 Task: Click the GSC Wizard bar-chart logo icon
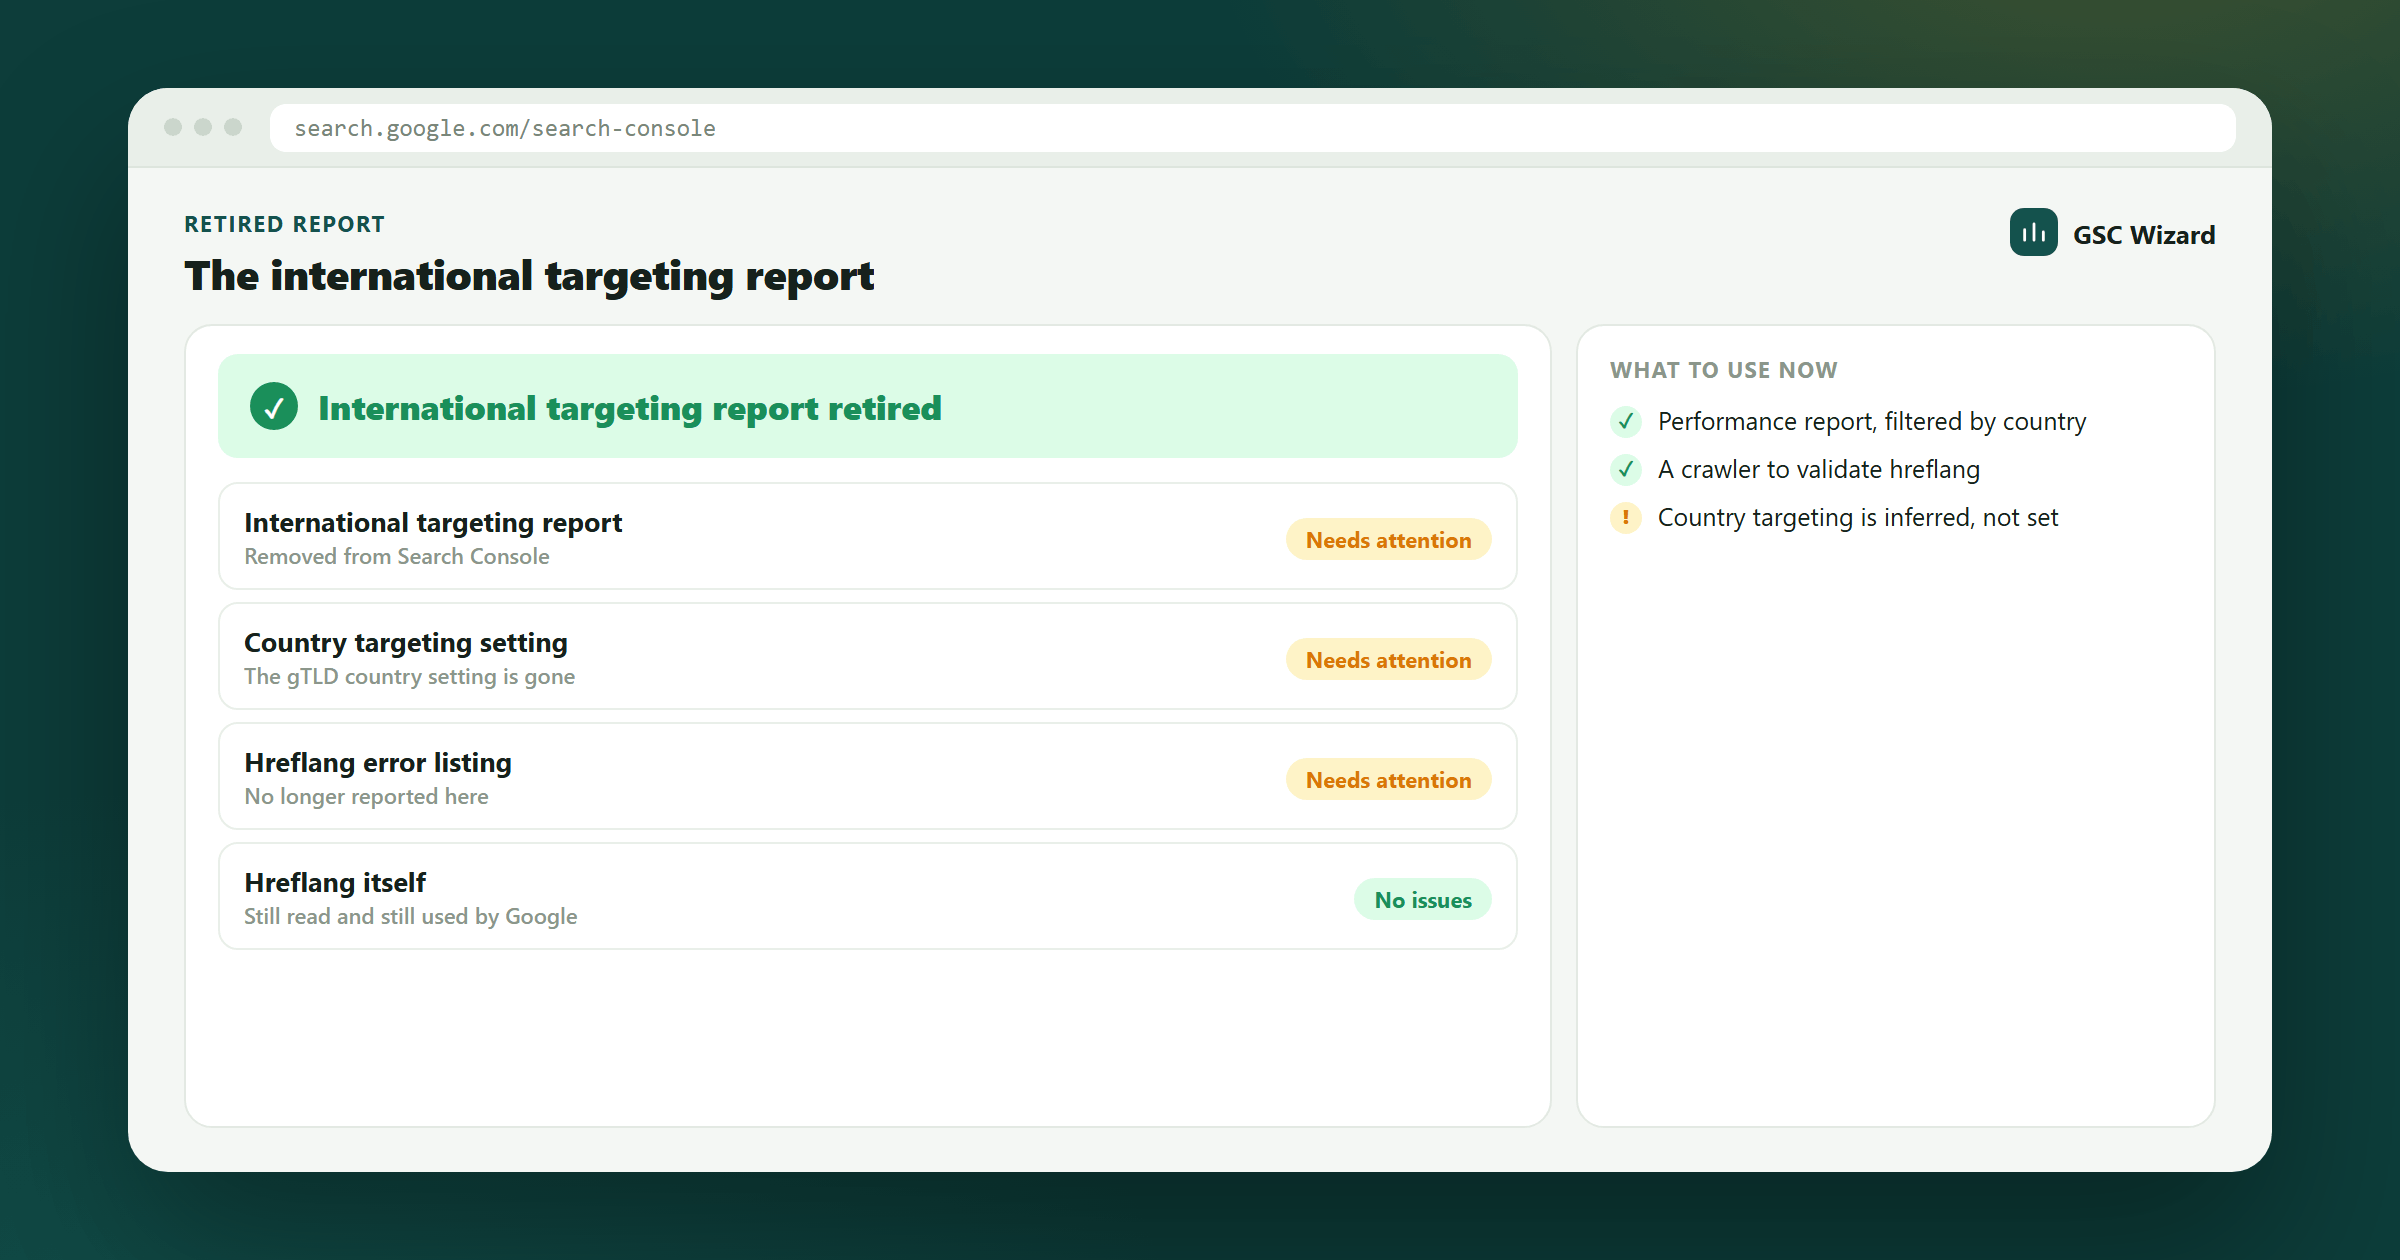click(2033, 232)
